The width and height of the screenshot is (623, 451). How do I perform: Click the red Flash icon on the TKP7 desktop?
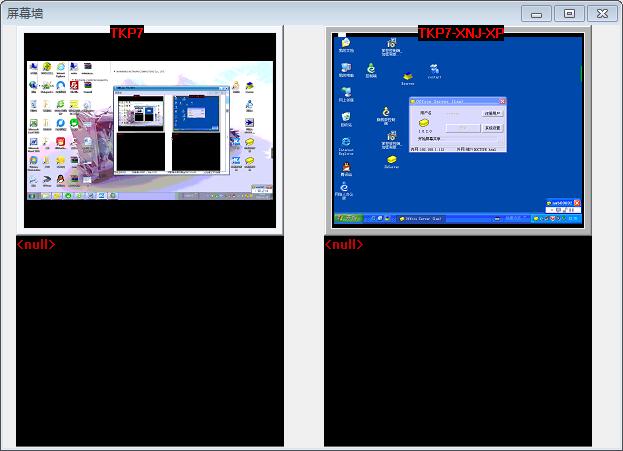74,86
